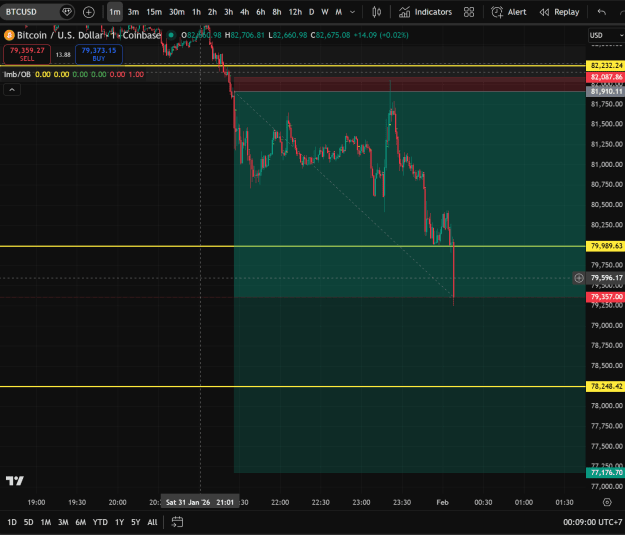Open the Indicators dialog
625x535 pixels.
(425, 12)
